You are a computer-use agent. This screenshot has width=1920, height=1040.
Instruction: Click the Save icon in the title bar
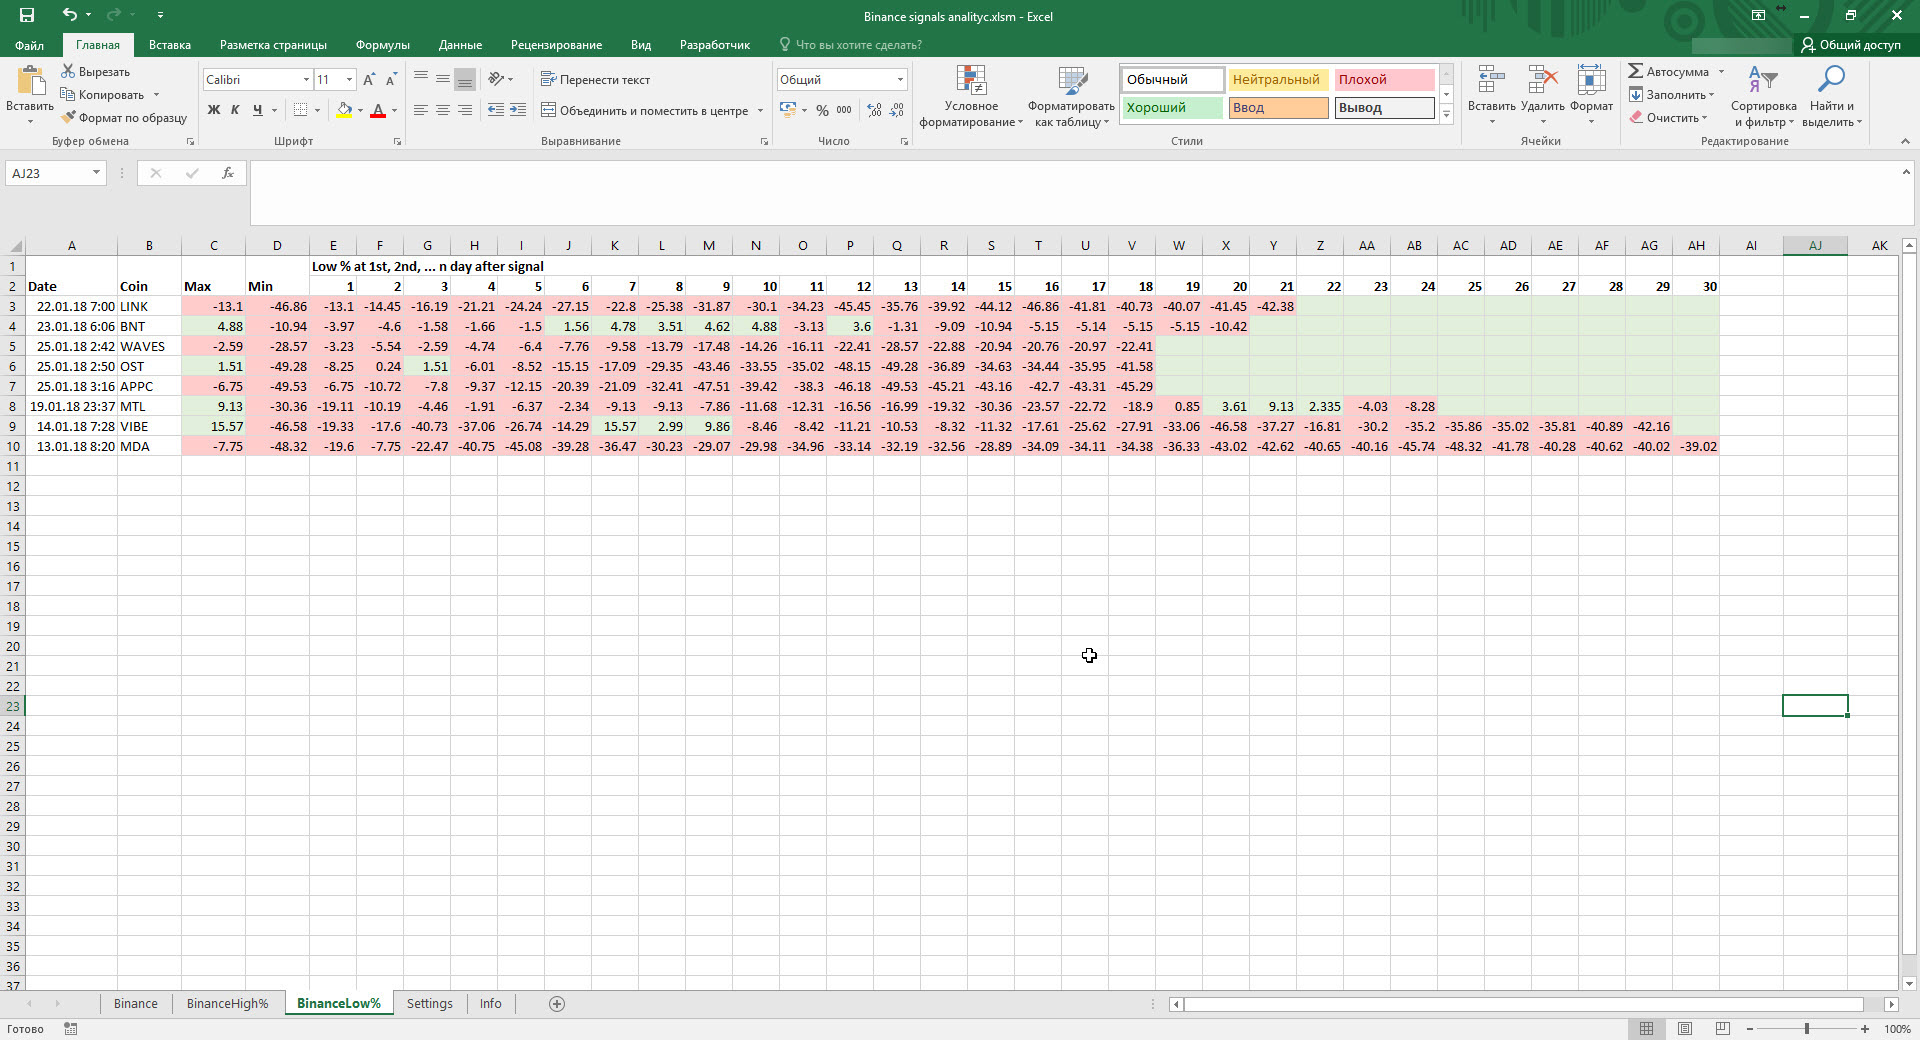point(27,15)
